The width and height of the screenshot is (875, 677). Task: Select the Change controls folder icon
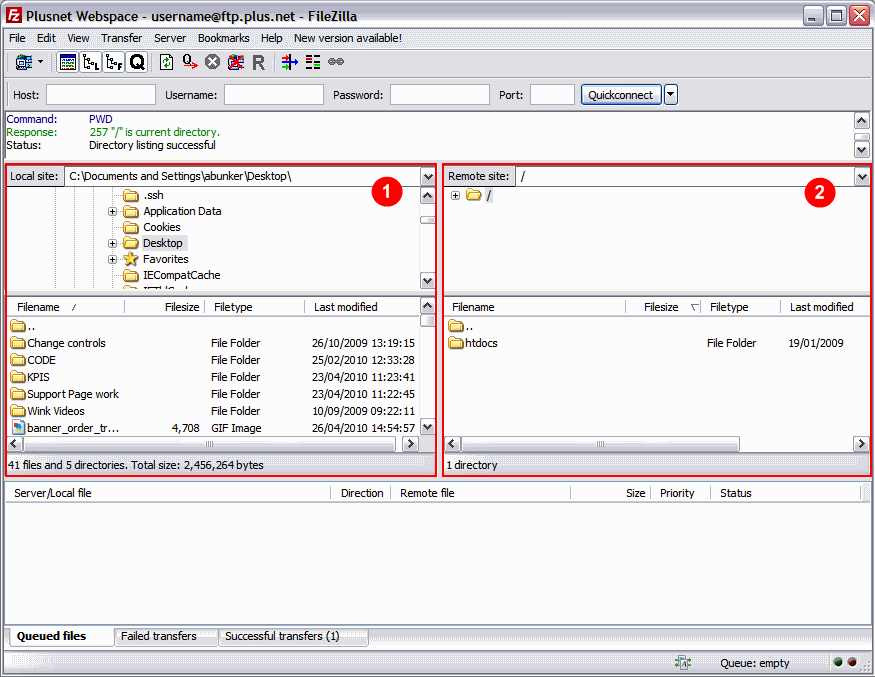point(18,343)
